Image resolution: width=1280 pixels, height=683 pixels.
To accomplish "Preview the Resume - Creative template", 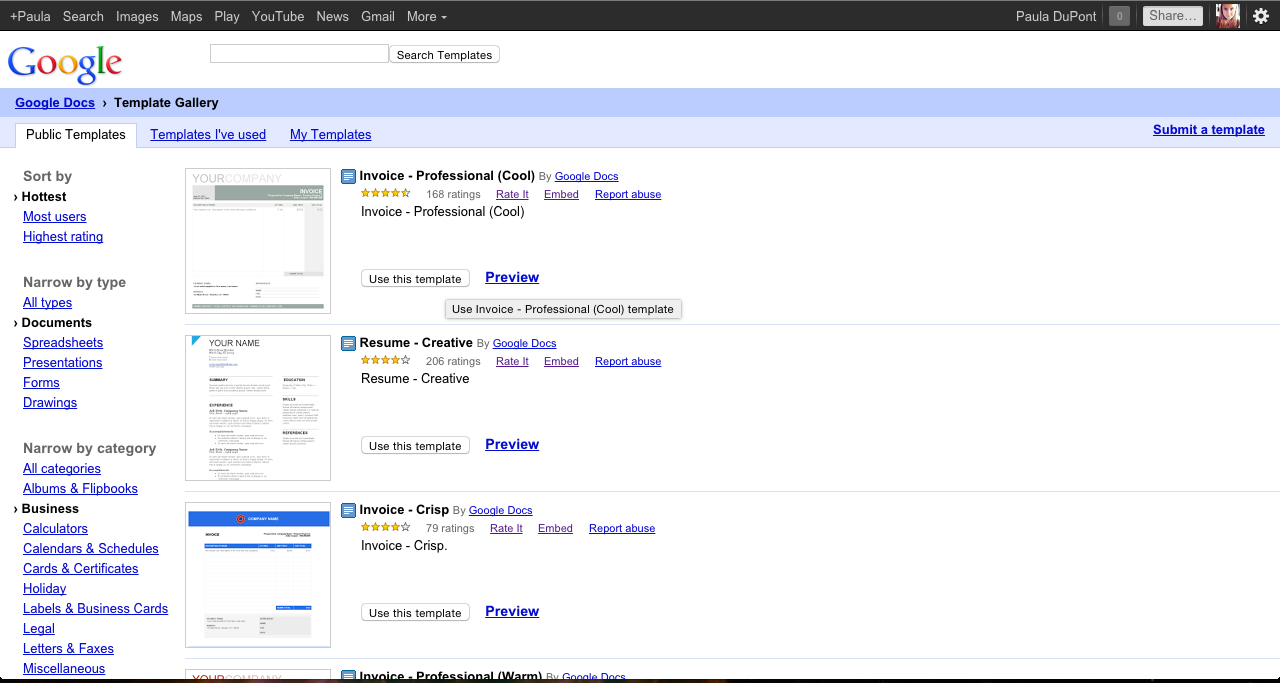I will coord(512,445).
